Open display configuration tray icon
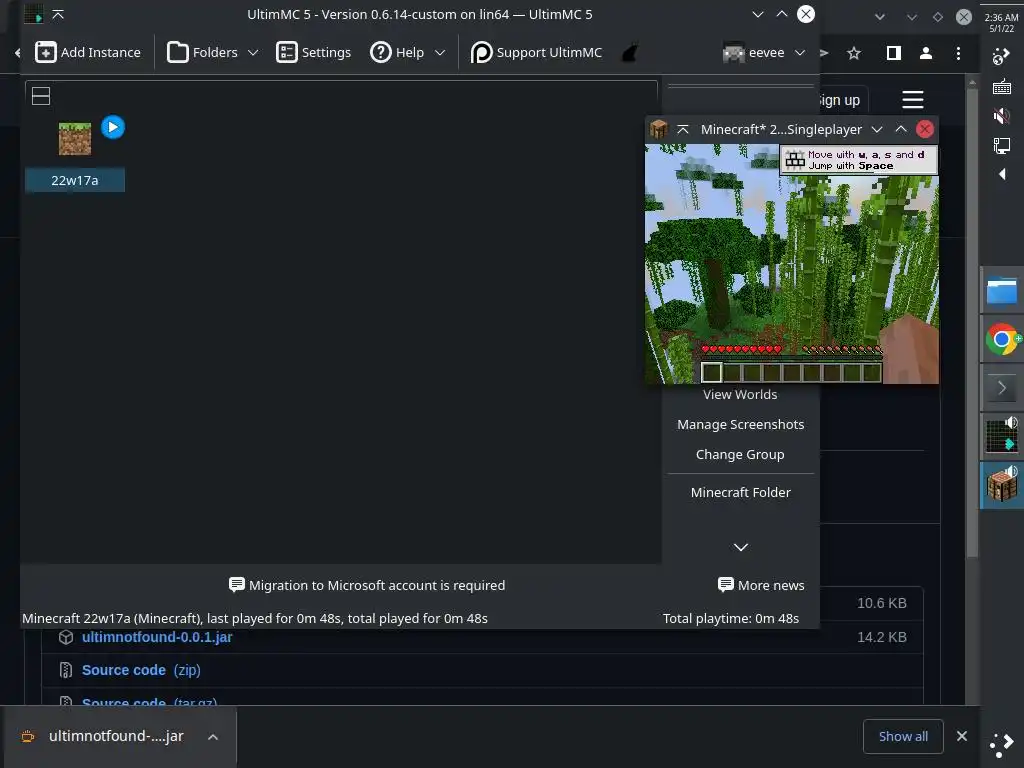Viewport: 1024px width, 768px height. pos(1001,145)
